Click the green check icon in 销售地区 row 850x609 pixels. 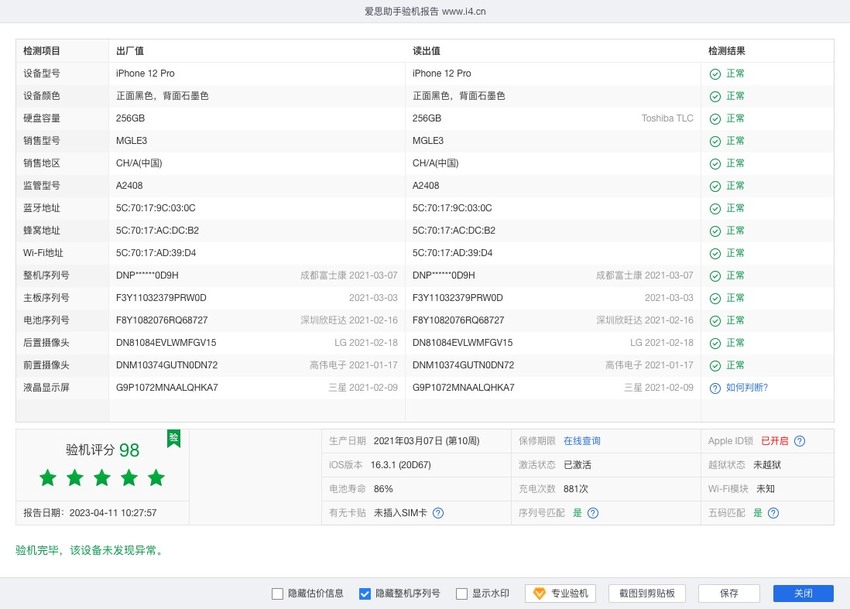pos(715,164)
